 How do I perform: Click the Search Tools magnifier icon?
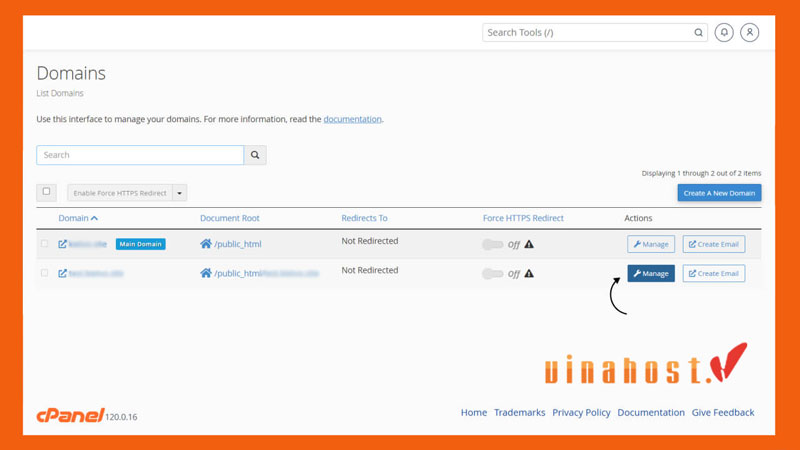click(698, 33)
